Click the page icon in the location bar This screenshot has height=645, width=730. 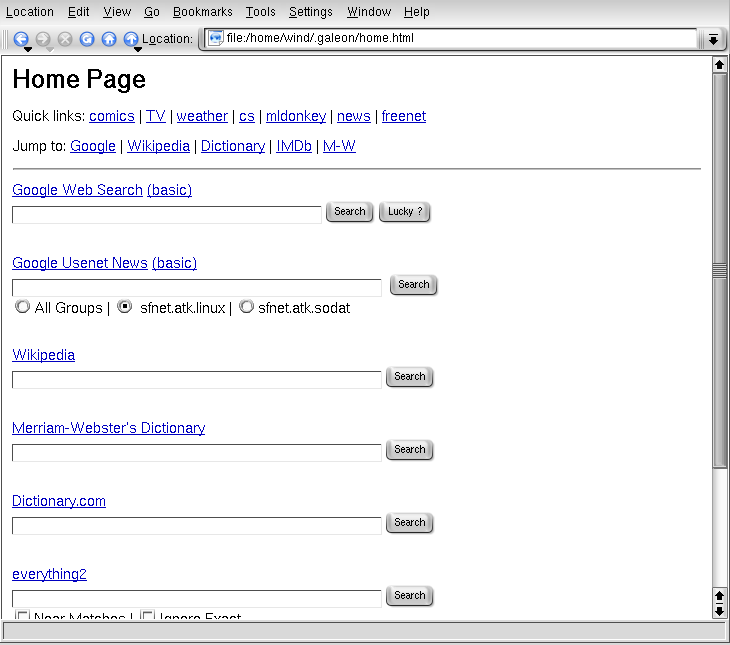[215, 39]
